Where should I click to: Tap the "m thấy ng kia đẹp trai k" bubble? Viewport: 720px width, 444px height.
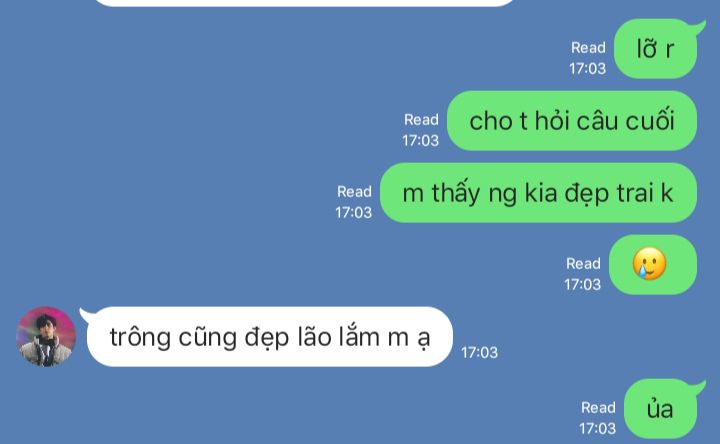point(538,193)
